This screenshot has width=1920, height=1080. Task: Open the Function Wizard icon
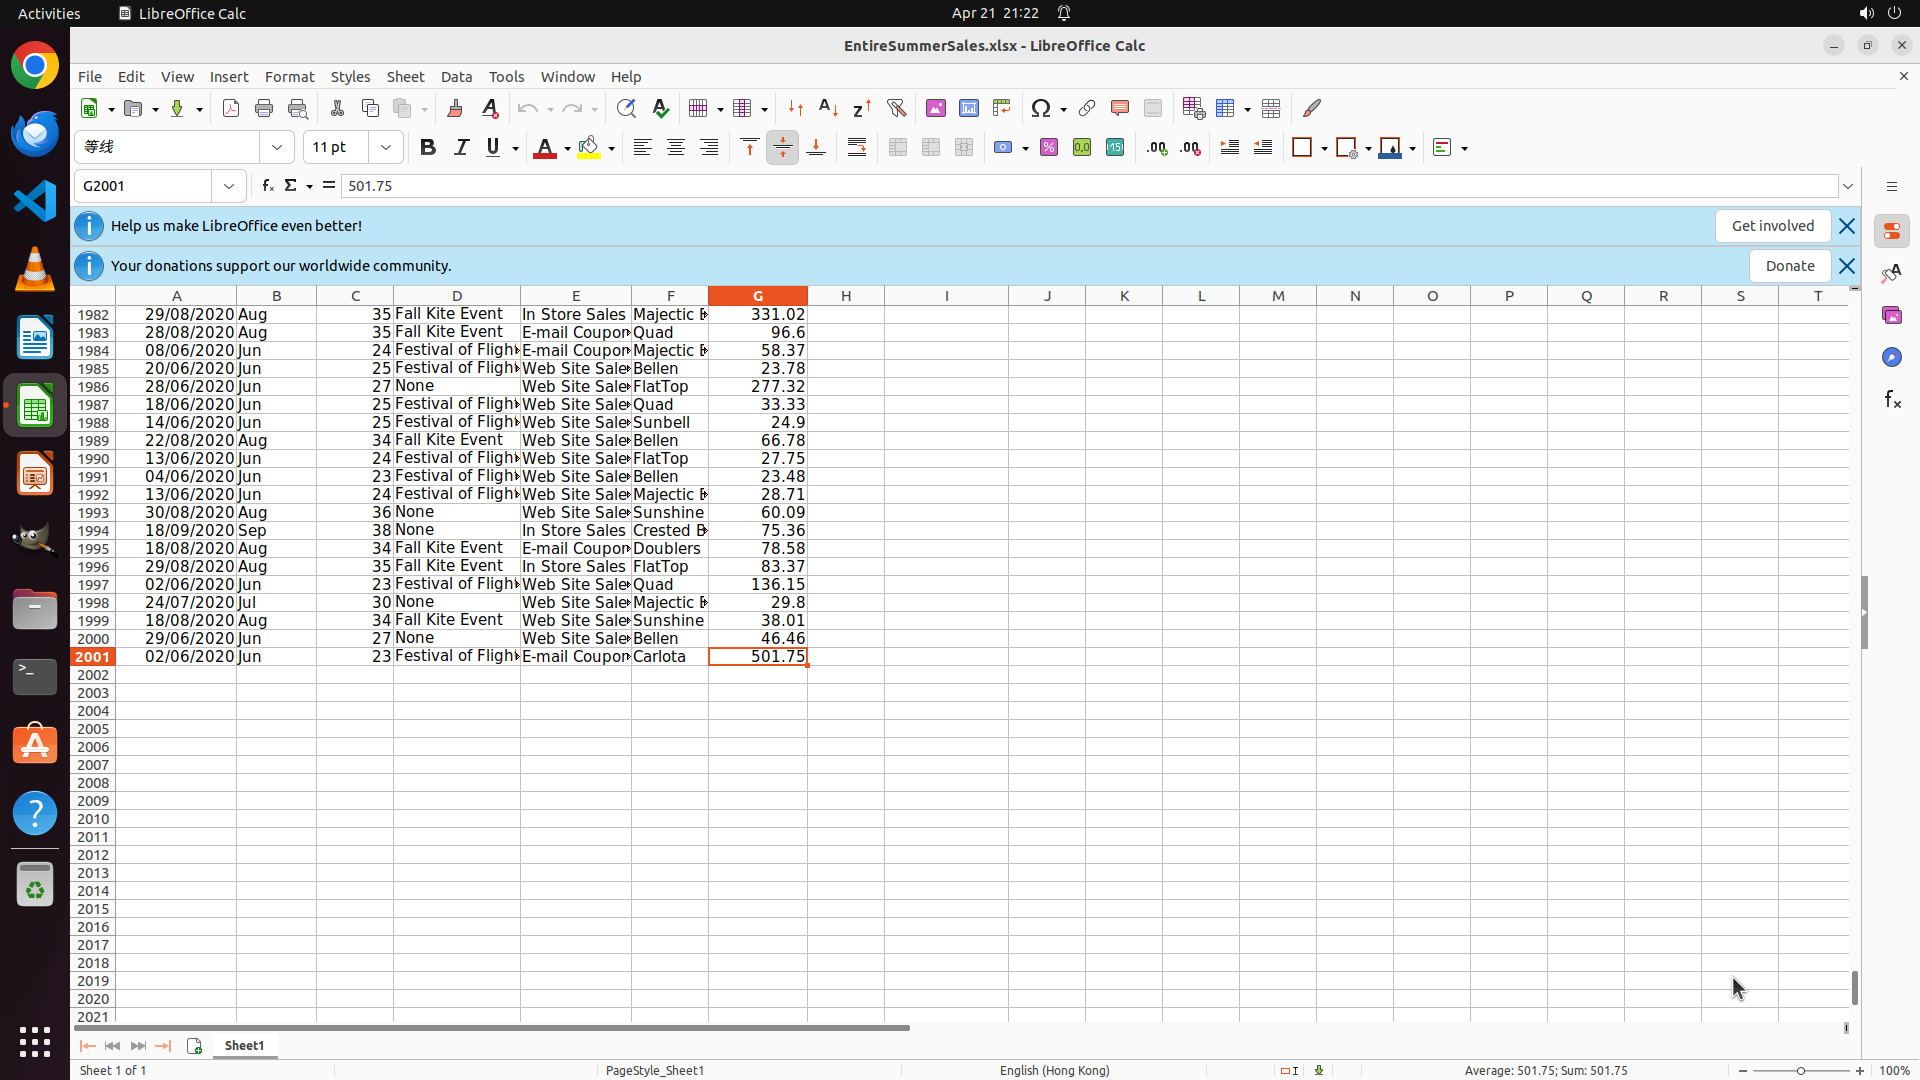coord(267,186)
